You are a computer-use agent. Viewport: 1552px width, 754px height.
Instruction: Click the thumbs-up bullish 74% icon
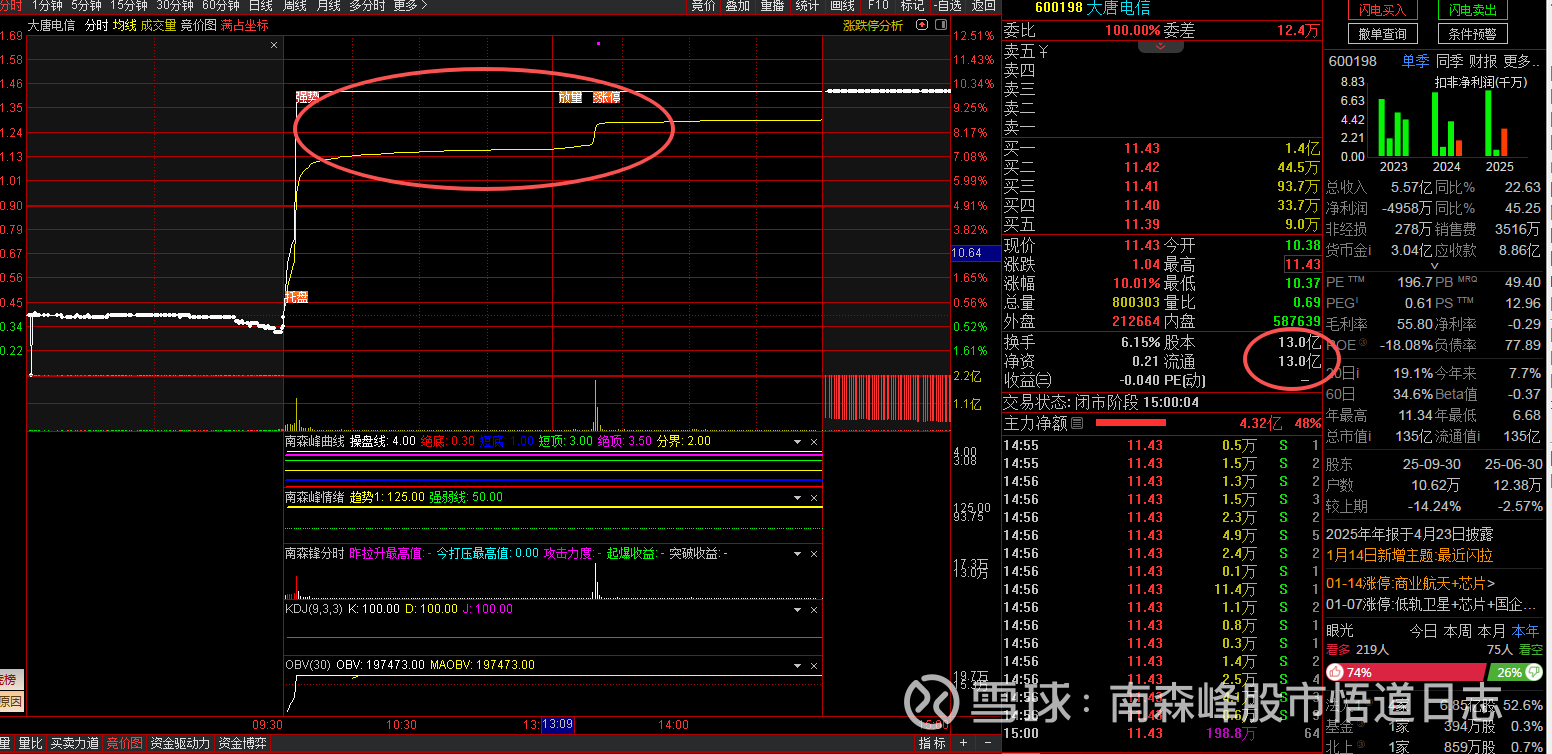(x=1334, y=672)
